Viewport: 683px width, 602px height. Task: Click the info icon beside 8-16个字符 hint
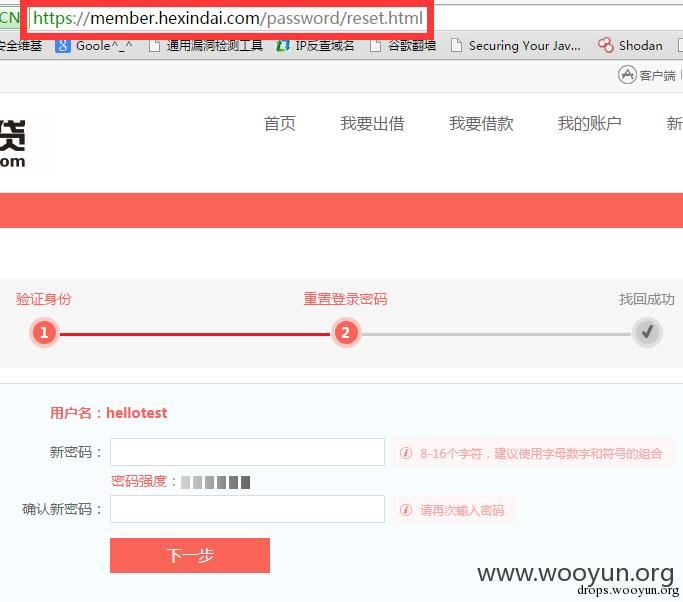[406, 453]
